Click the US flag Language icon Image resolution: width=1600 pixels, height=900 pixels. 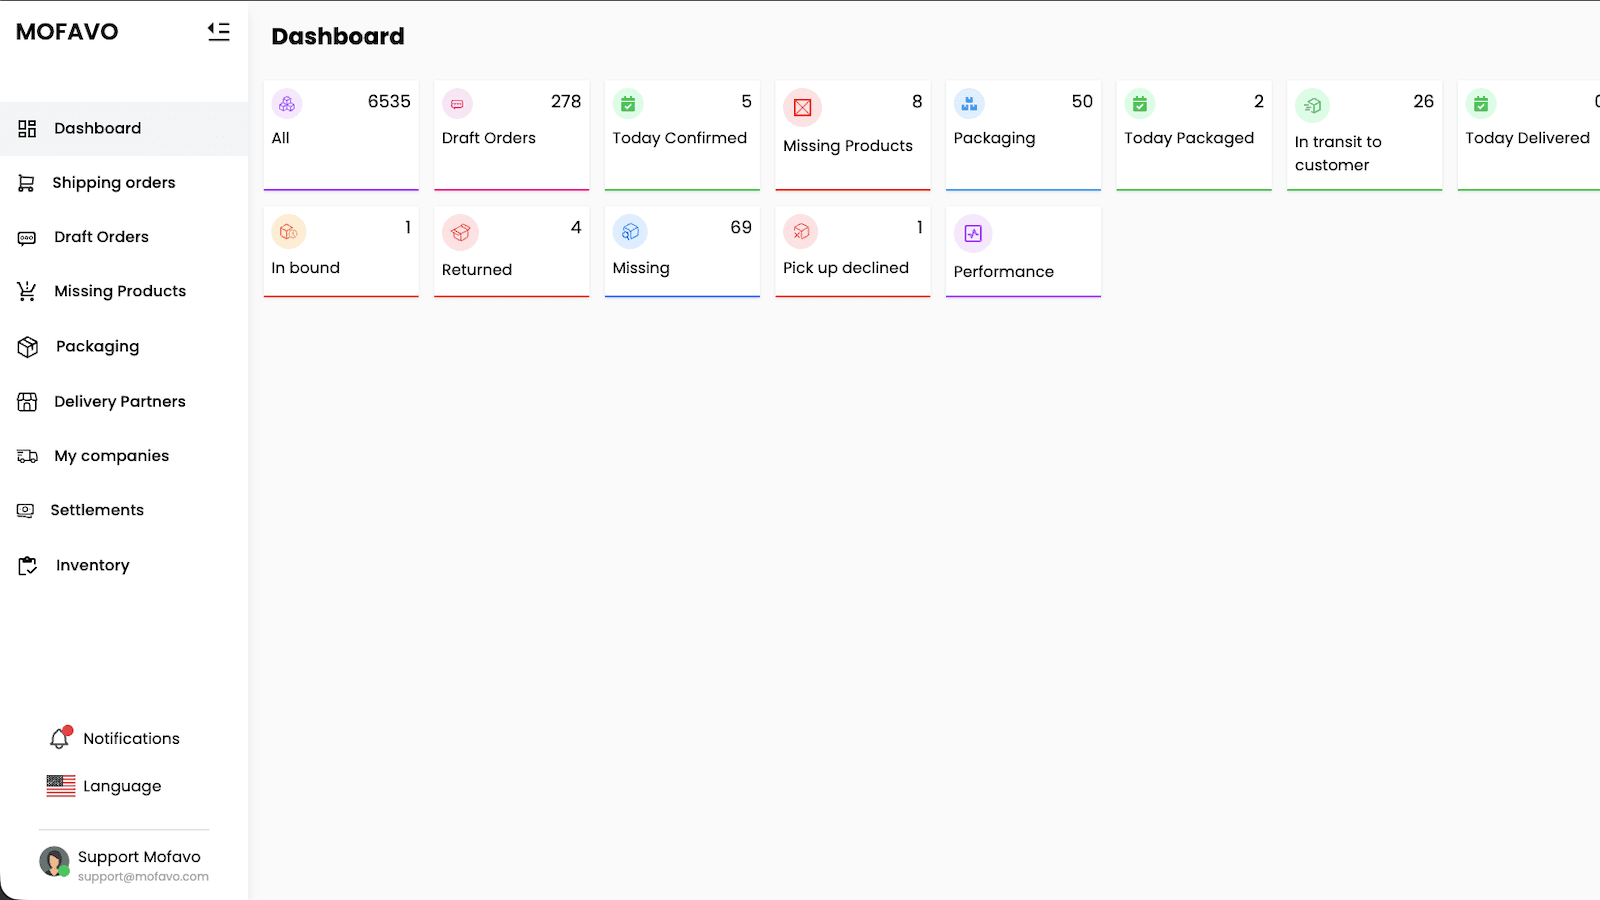pyautogui.click(x=61, y=786)
